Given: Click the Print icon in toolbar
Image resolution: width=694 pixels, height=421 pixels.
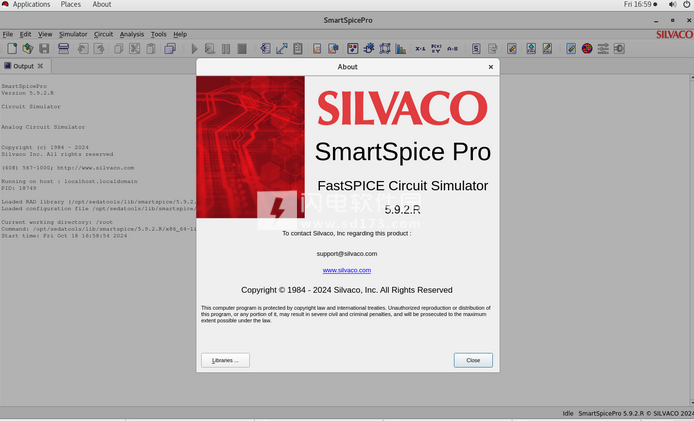Looking at the screenshot, I should (x=64, y=49).
